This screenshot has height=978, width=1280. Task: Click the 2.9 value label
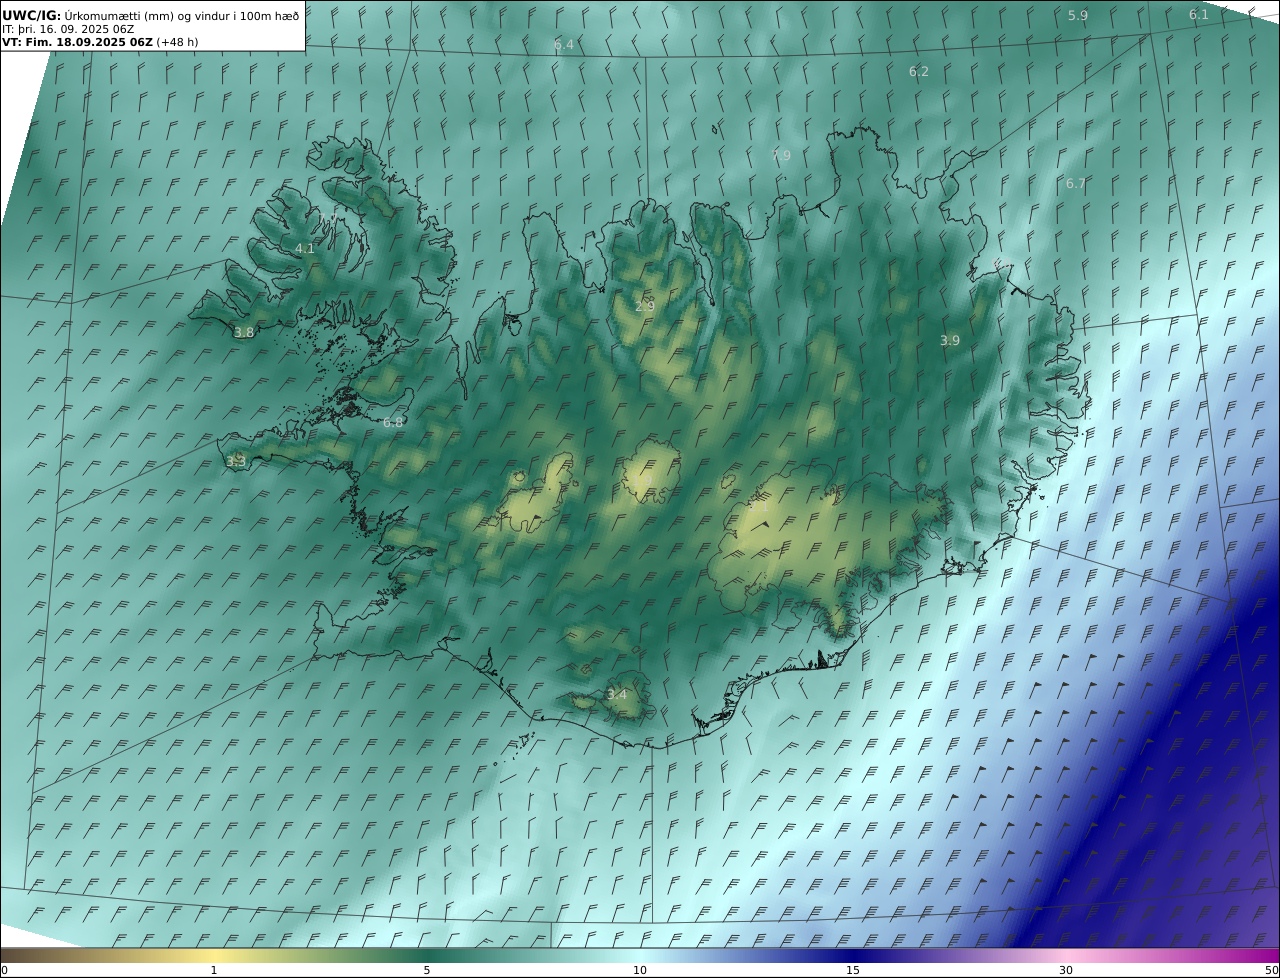coord(645,305)
